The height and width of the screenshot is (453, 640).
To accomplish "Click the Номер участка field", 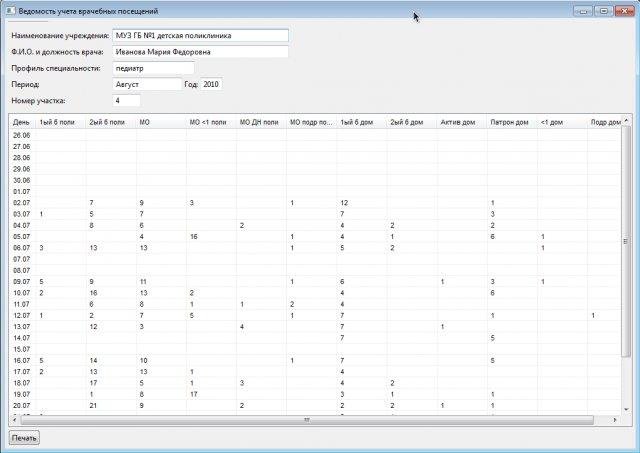I will (126, 100).
